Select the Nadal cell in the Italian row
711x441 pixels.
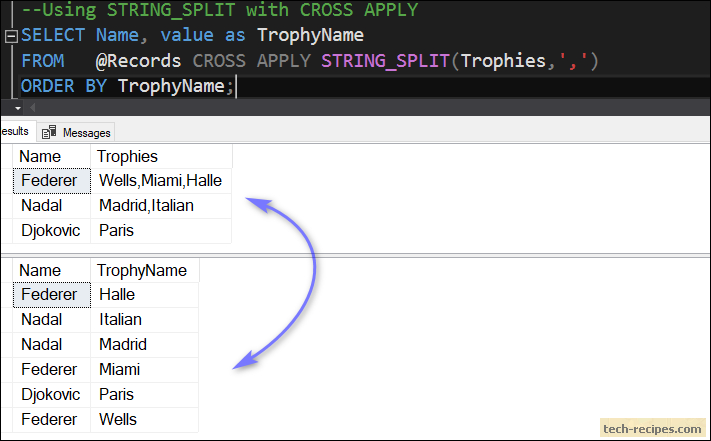pos(52,320)
